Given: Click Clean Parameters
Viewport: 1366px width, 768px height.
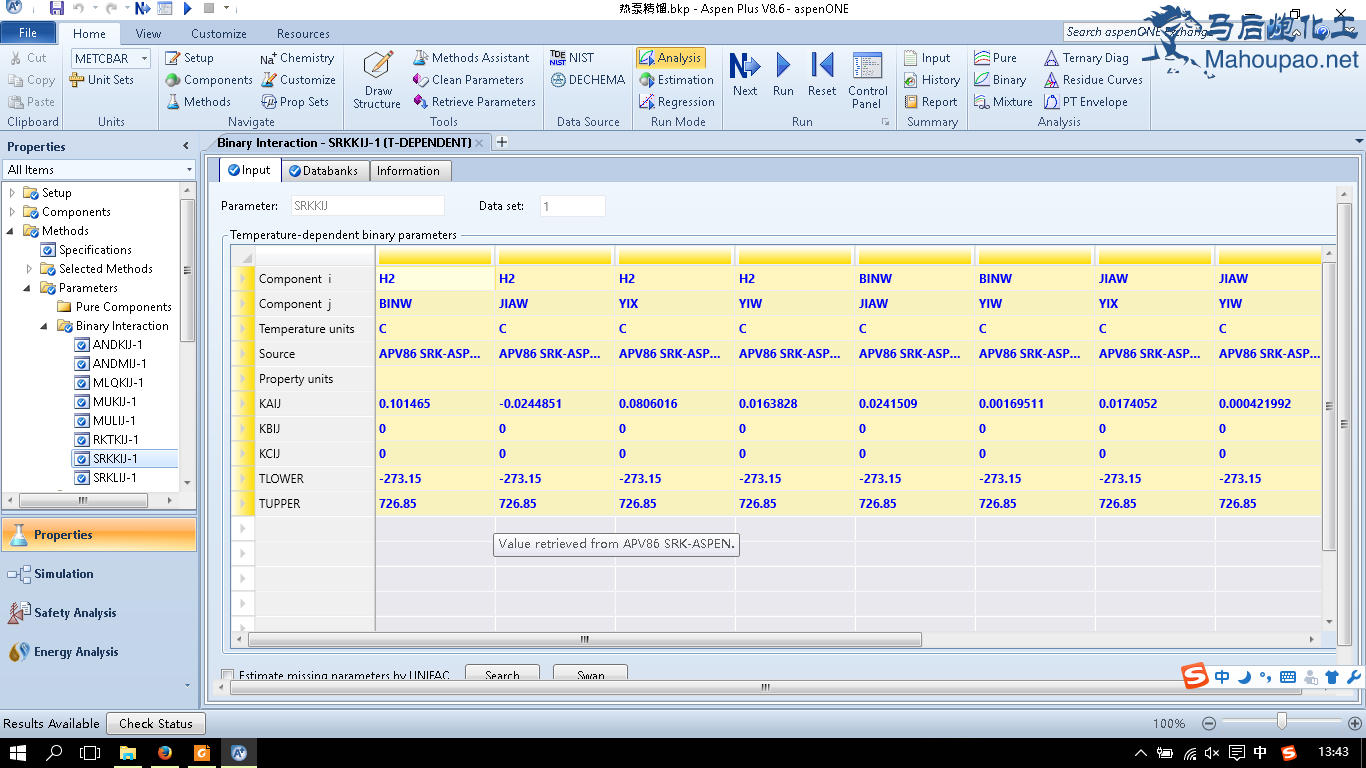Looking at the screenshot, I should (x=468, y=80).
